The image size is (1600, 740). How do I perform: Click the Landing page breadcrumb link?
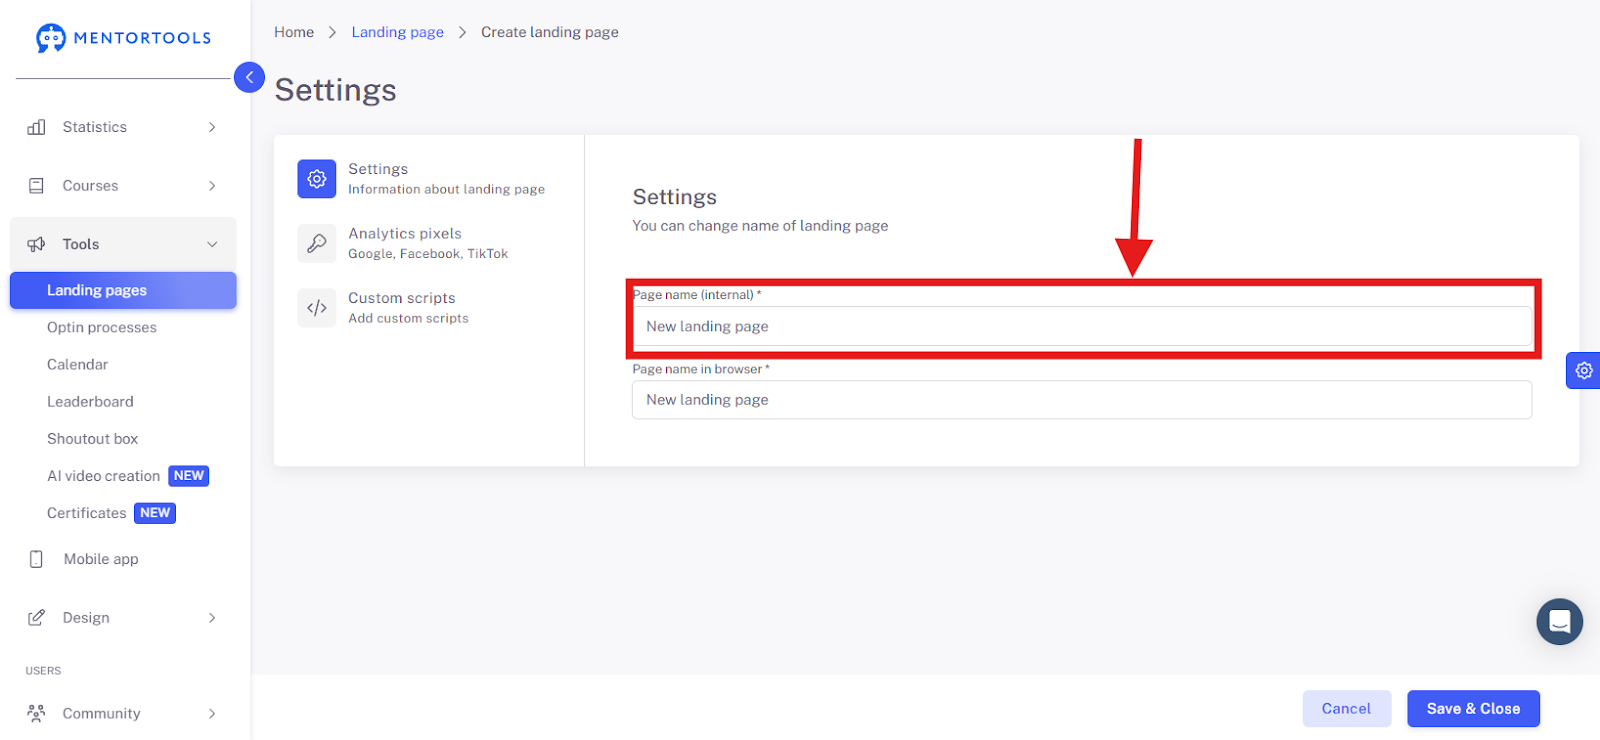pyautogui.click(x=397, y=32)
